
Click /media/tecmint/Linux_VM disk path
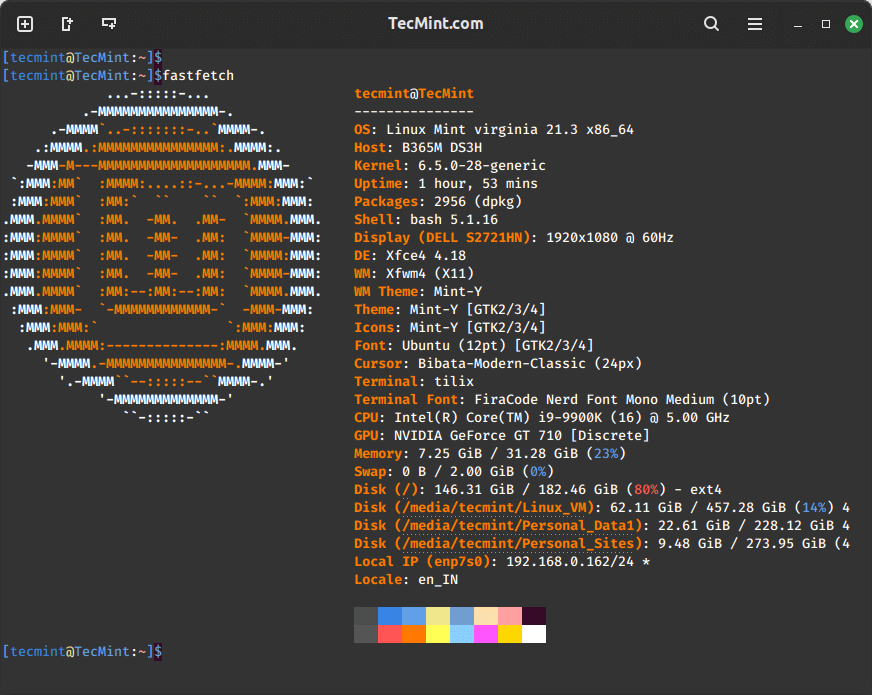[x=494, y=508]
